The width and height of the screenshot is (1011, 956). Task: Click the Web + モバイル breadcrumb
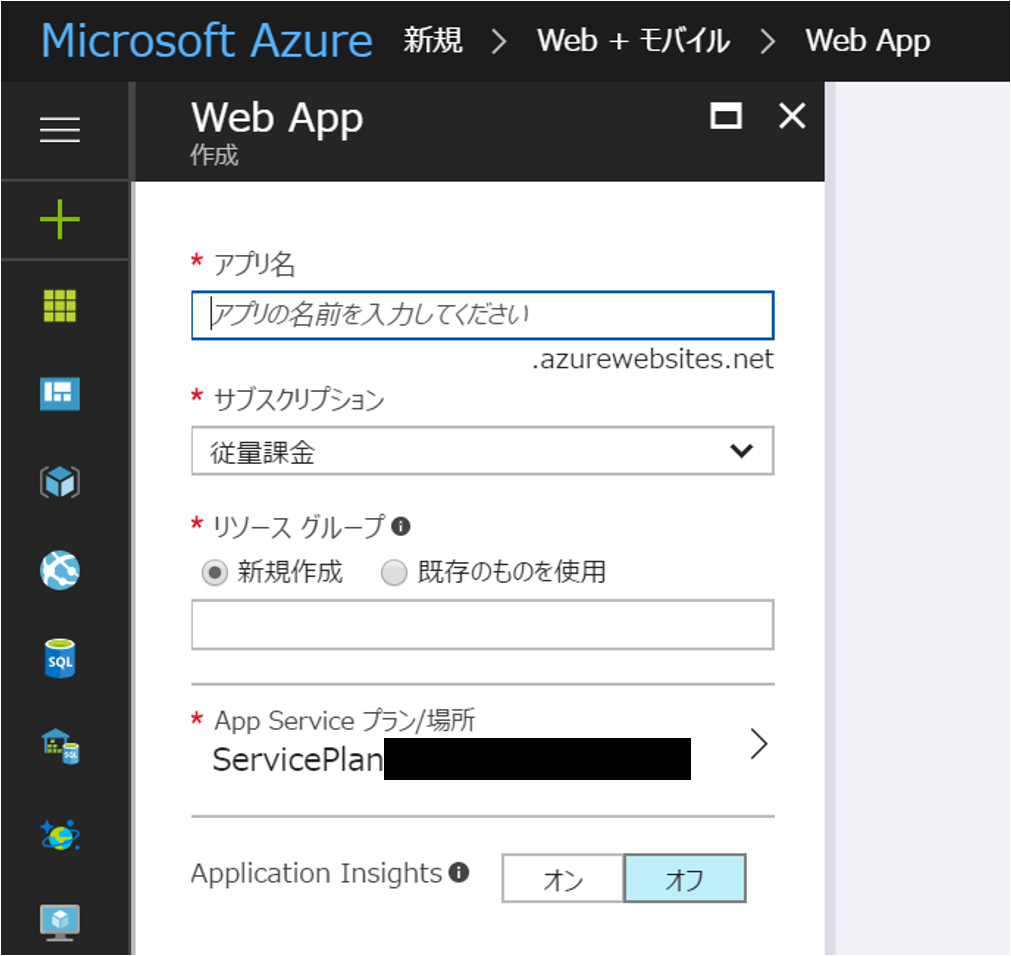point(633,41)
